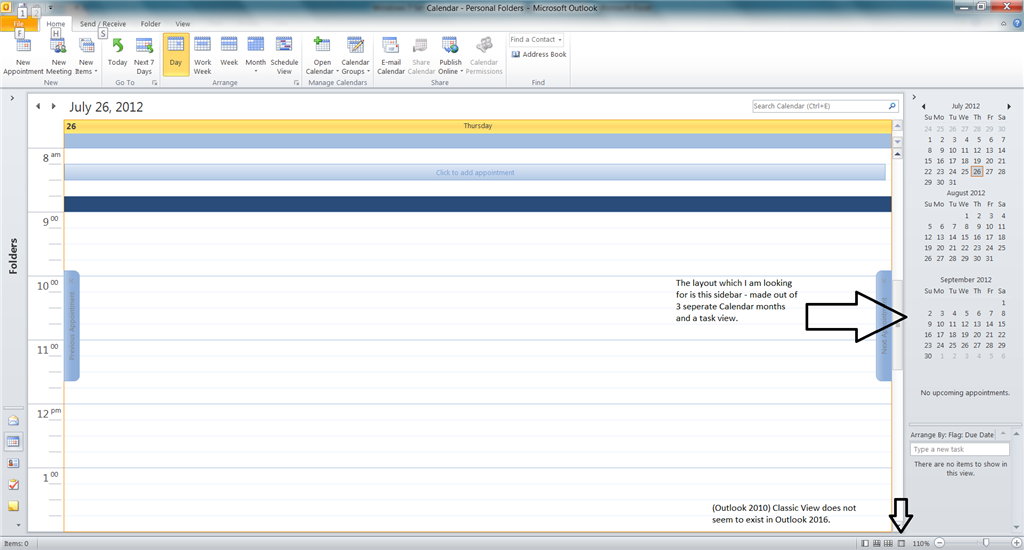The height and width of the screenshot is (550, 1024).
Task: Open Calendar Groups dropdown
Action: tap(355, 56)
